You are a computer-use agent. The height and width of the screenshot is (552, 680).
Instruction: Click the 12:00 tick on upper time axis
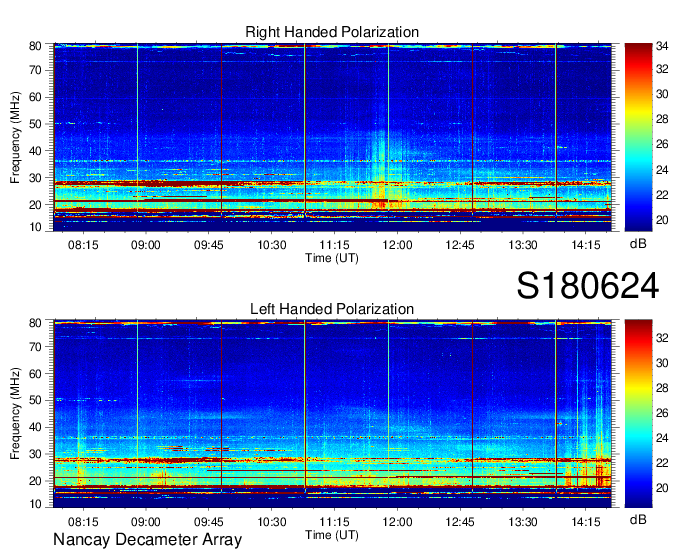point(397,245)
